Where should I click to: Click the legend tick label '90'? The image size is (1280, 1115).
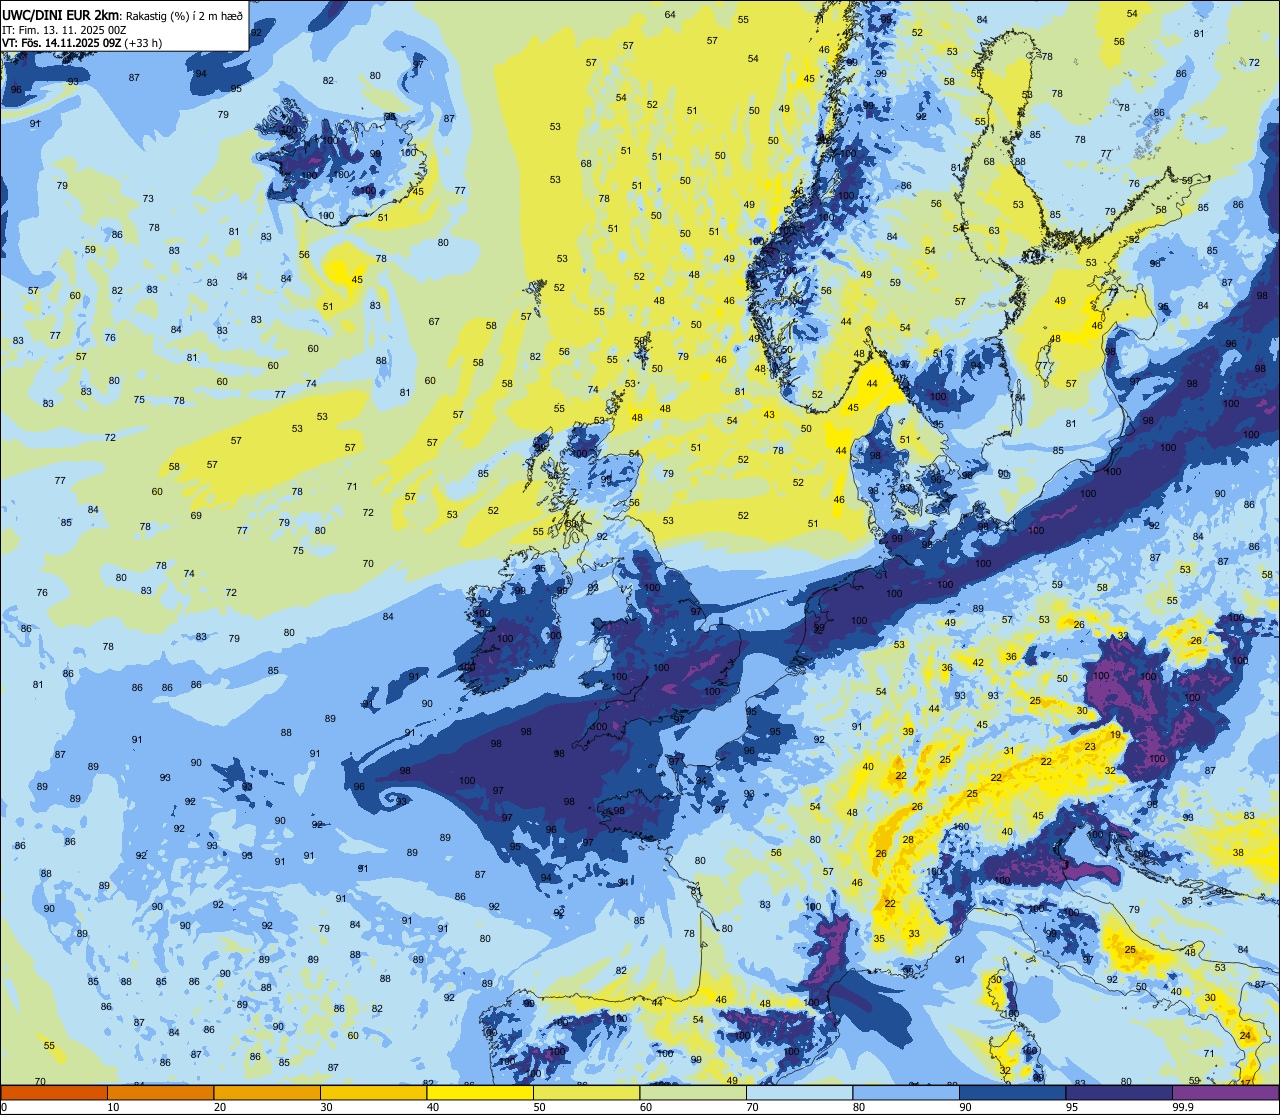(x=965, y=1107)
